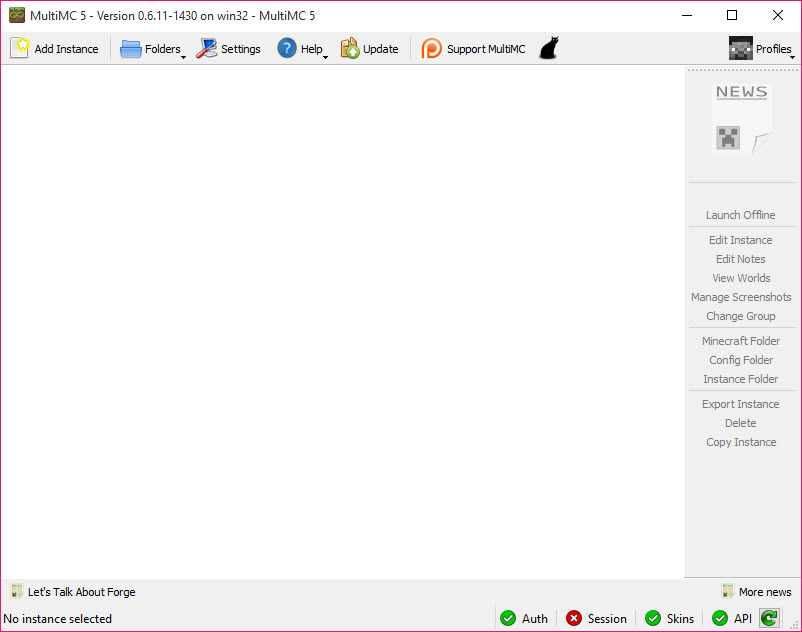This screenshot has height=632, width=802.
Task: Click Delete in the instance sidebar
Action: click(741, 423)
